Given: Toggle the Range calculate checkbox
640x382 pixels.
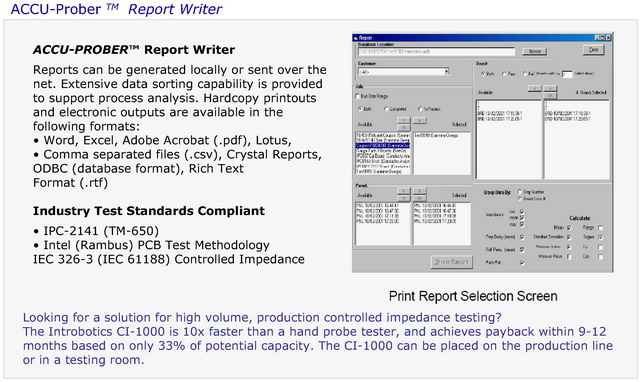Looking at the screenshot, I should coord(600,227).
